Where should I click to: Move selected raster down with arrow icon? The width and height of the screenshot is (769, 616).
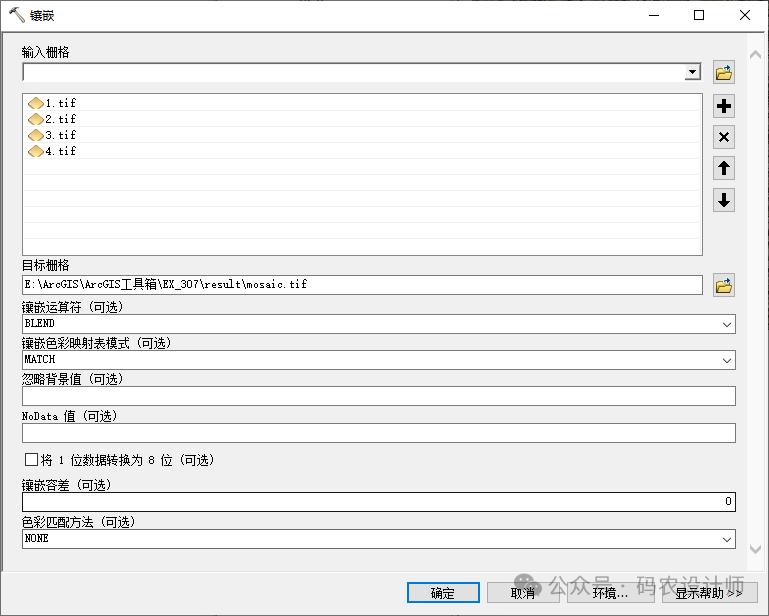[724, 200]
